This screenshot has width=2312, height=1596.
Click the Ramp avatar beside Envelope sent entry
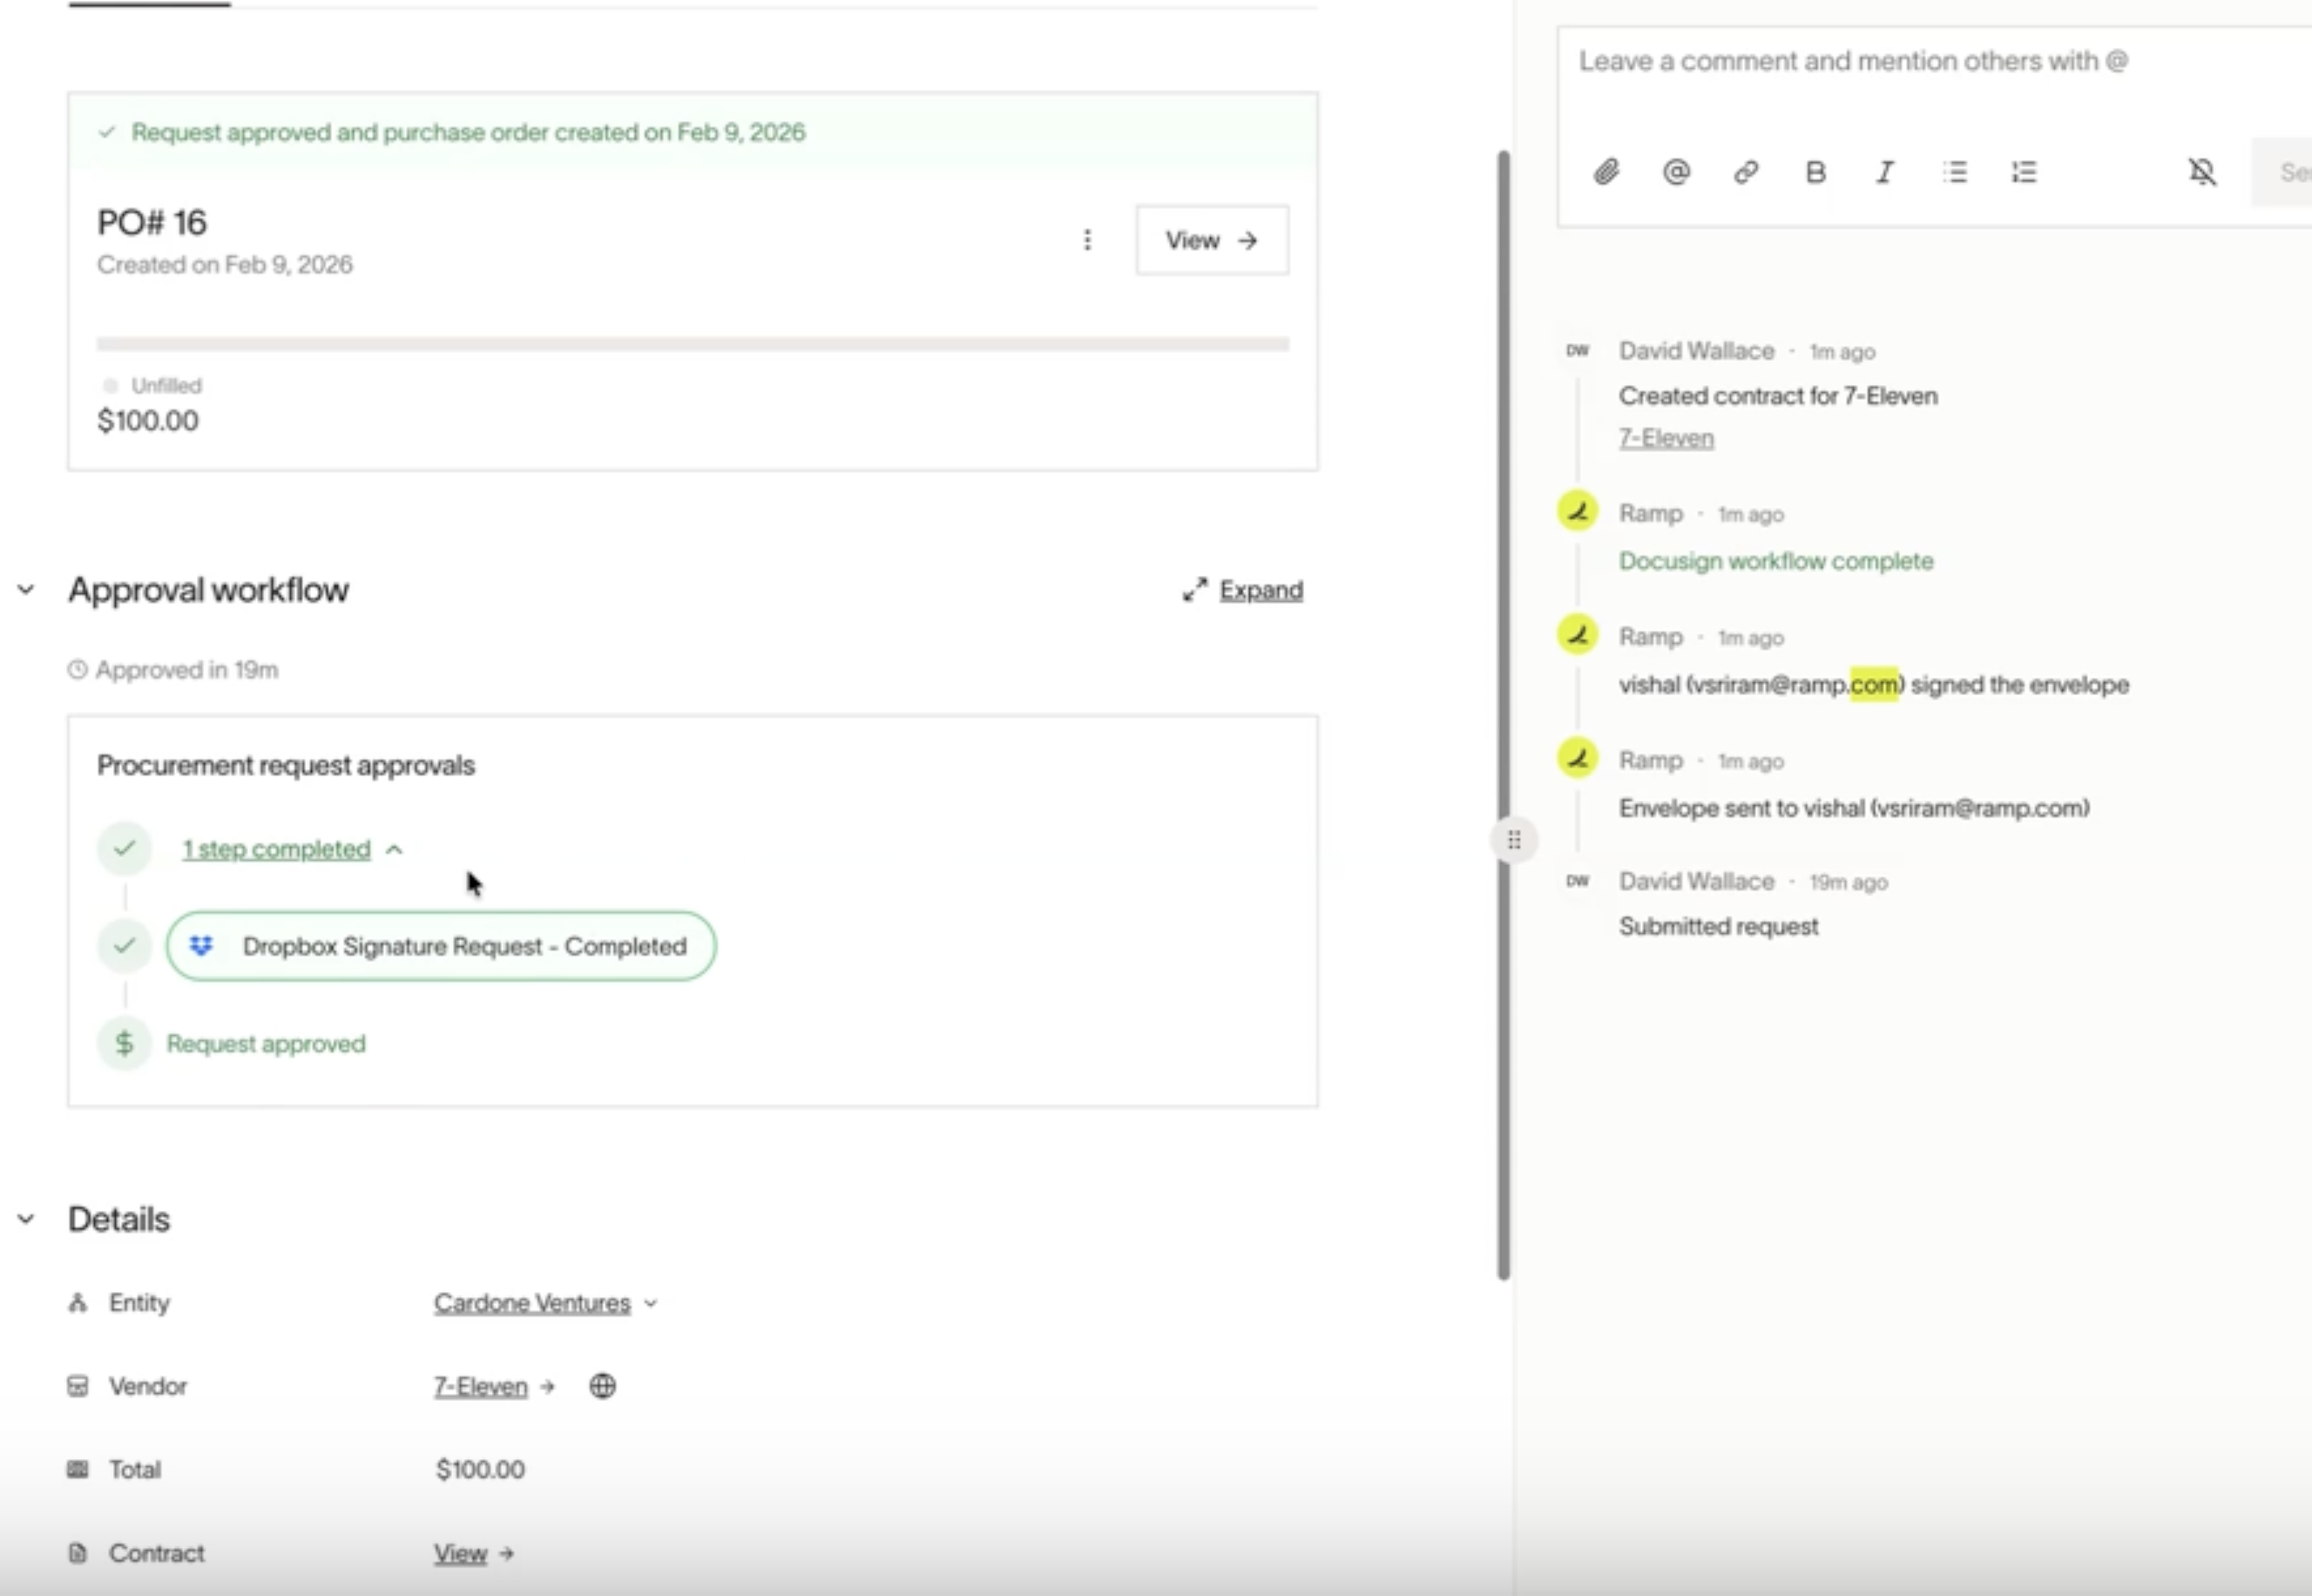coord(1578,759)
